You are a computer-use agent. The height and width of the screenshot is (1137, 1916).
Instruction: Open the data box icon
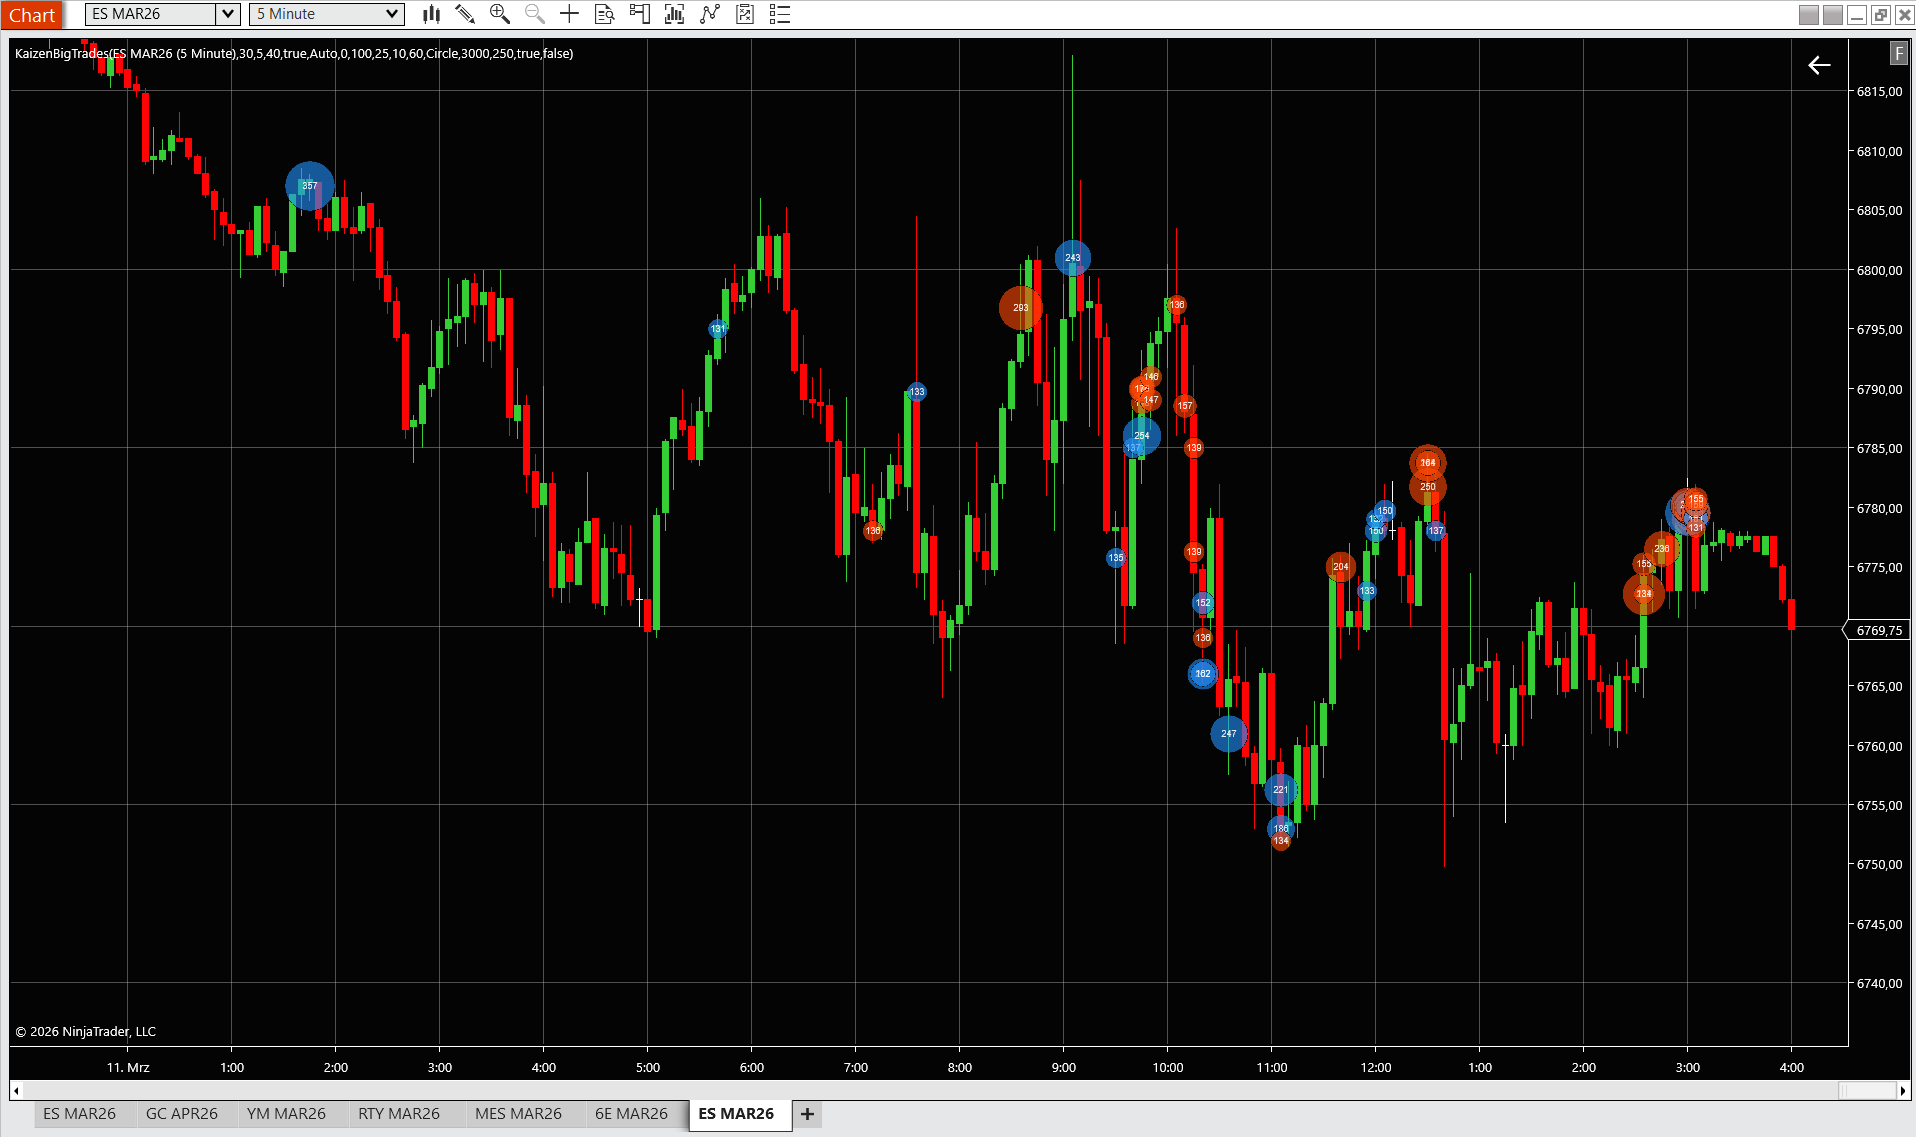(604, 14)
